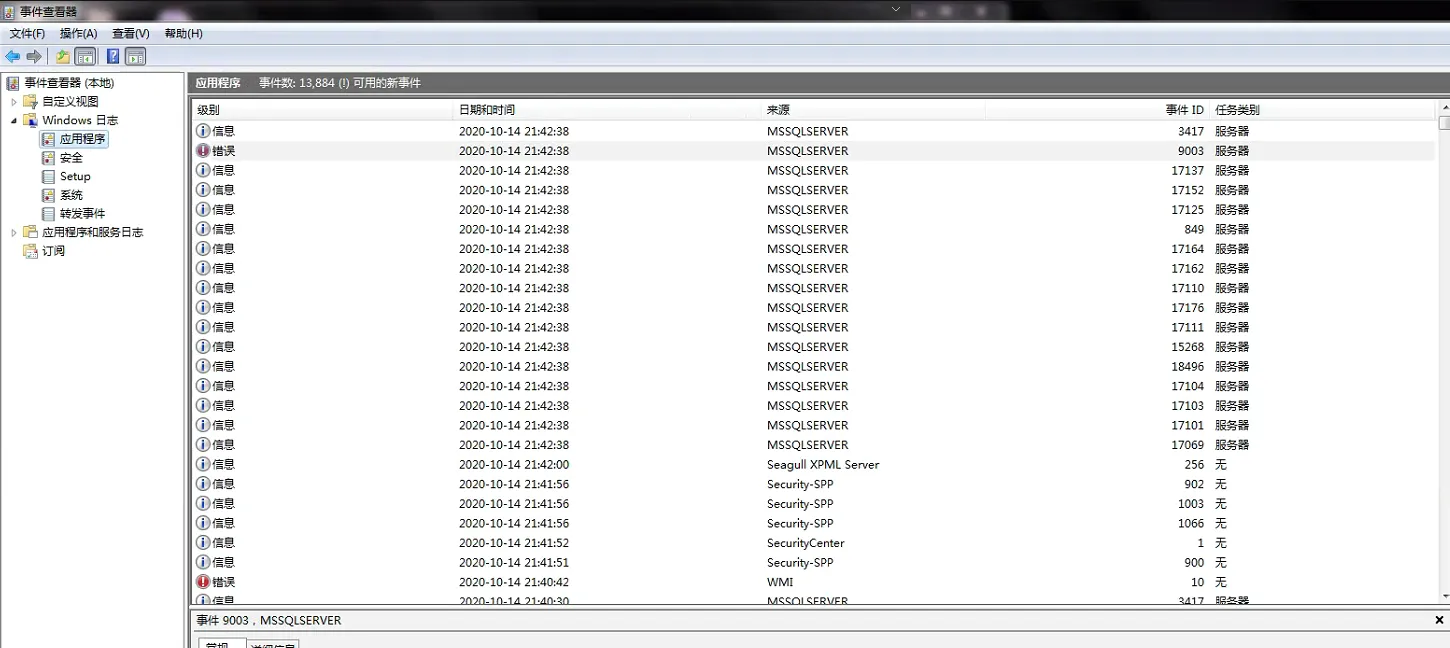
Task: Toggle the console tree pane icon
Action: (86, 57)
